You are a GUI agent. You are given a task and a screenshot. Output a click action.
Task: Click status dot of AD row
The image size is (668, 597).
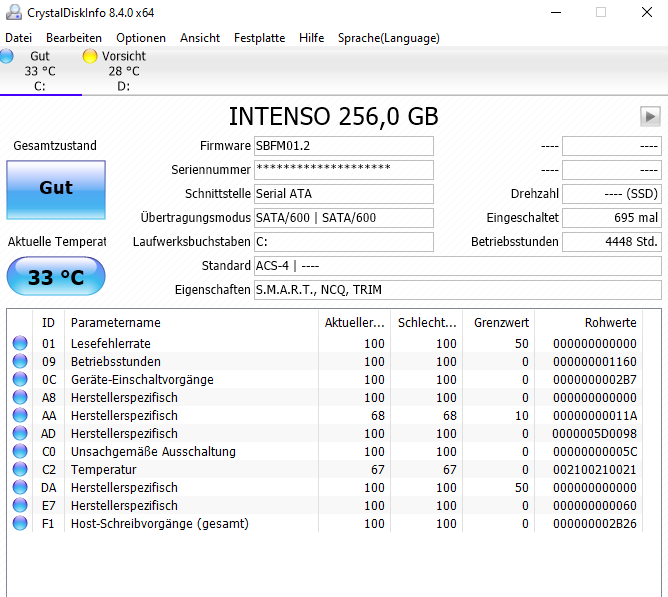click(x=20, y=433)
